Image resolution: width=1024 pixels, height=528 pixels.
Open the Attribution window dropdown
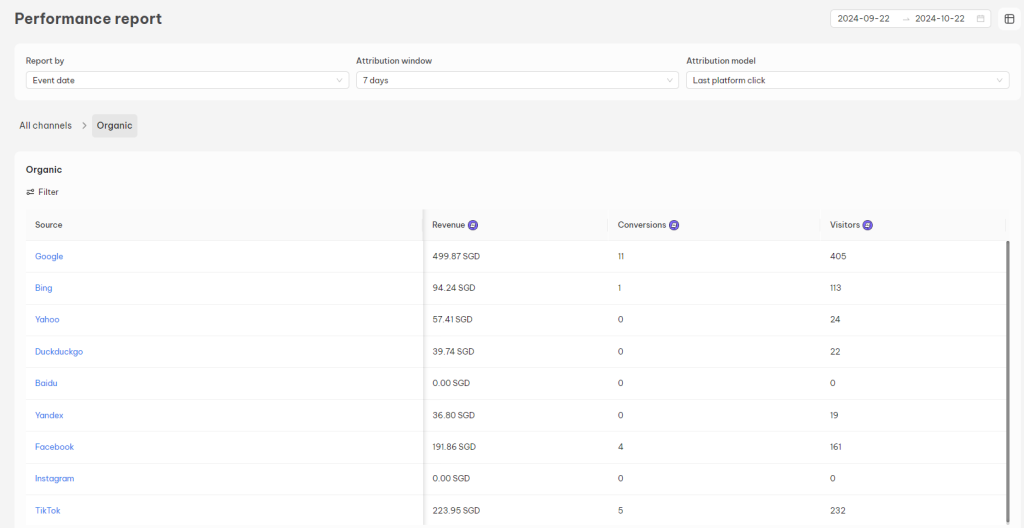516,80
